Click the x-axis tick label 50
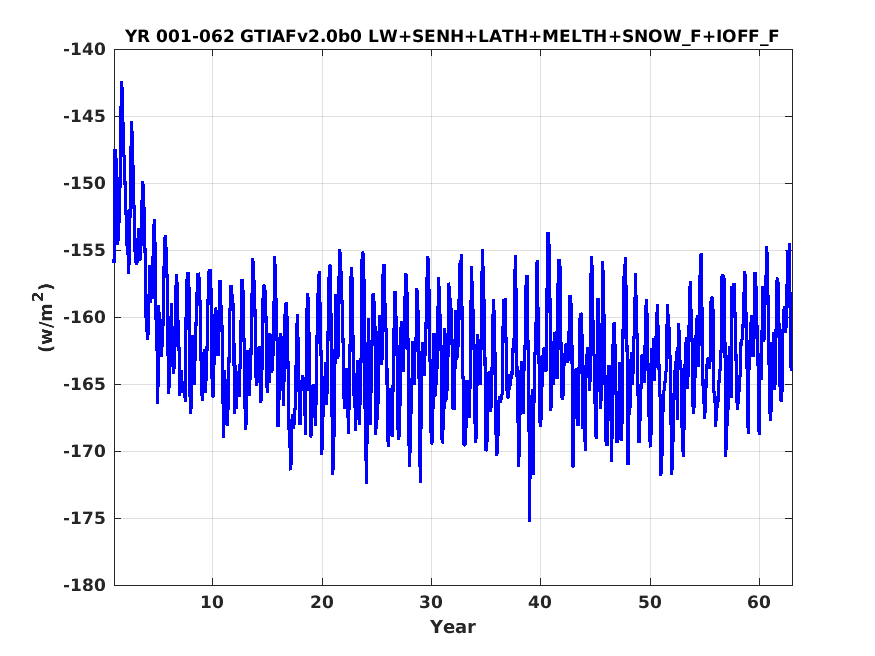The height and width of the screenshot is (656, 875). [x=650, y=602]
